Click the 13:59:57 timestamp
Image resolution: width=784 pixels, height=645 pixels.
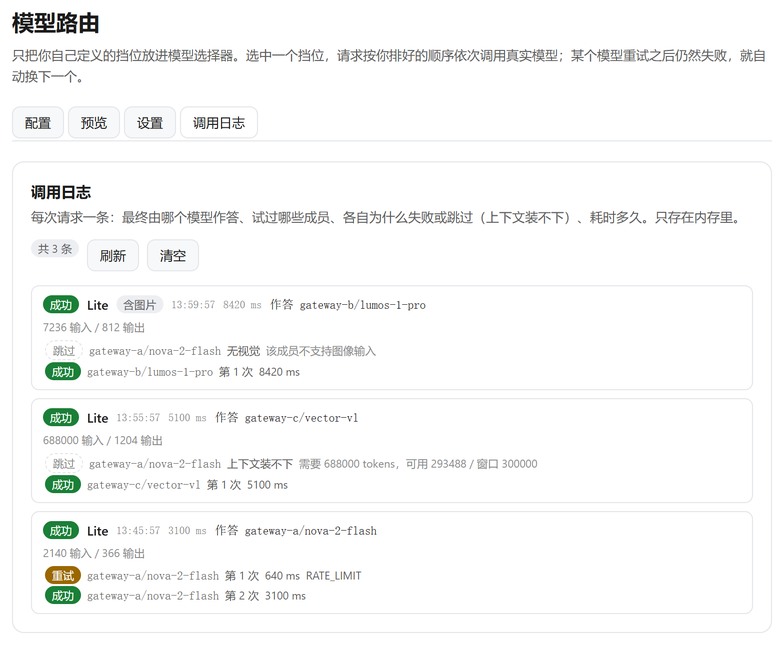point(194,304)
